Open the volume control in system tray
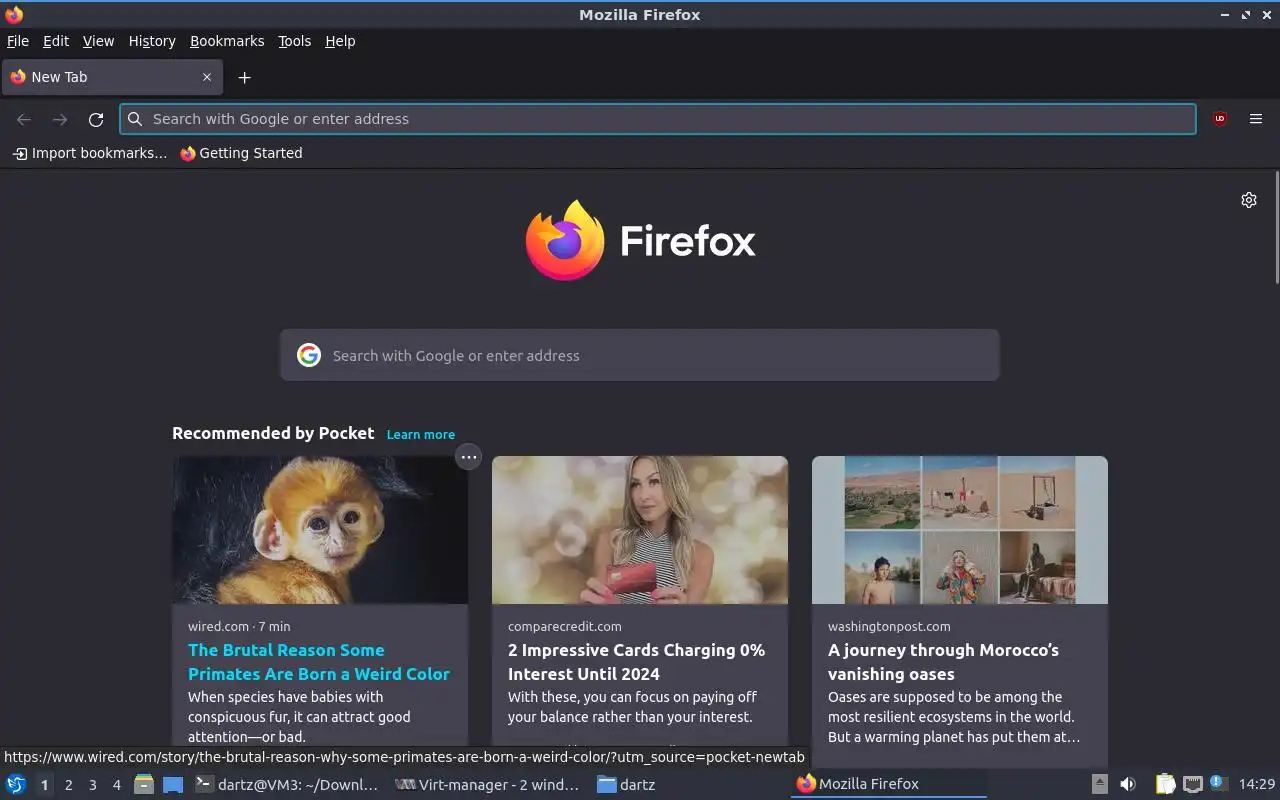The width and height of the screenshot is (1280, 800). coord(1128,785)
